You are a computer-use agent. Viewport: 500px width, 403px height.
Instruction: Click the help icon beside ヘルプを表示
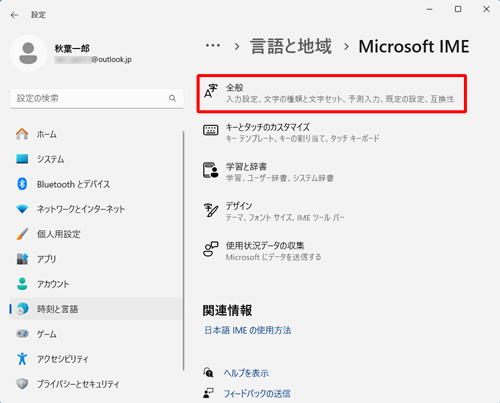208,373
